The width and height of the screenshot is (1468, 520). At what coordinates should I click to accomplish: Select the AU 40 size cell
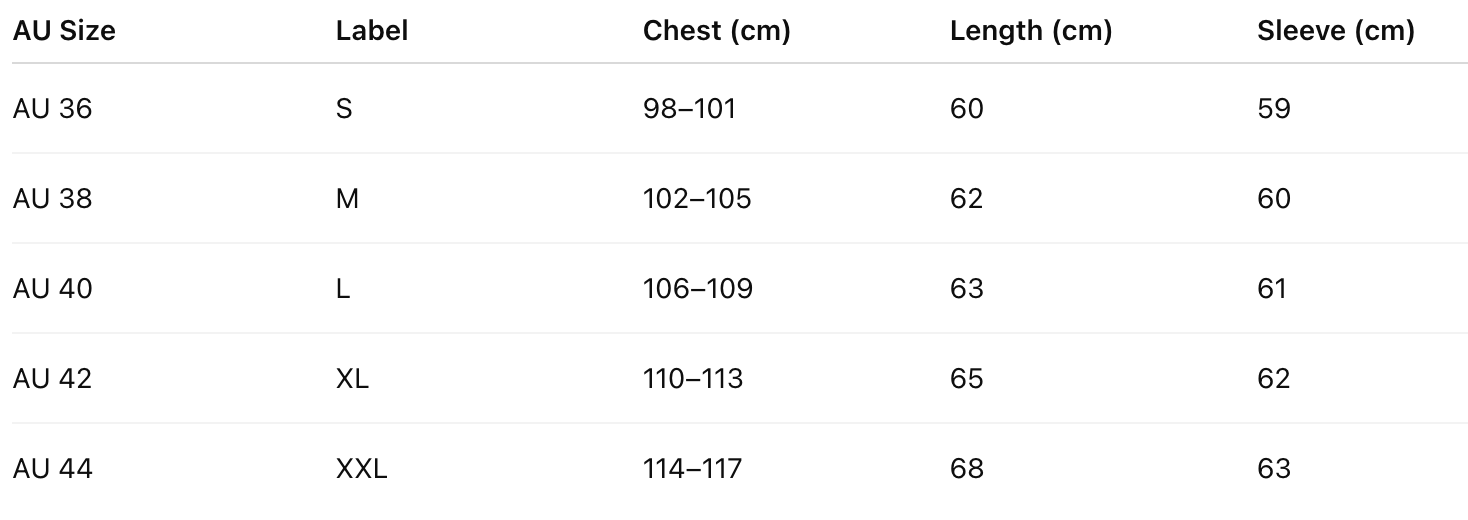pos(52,288)
